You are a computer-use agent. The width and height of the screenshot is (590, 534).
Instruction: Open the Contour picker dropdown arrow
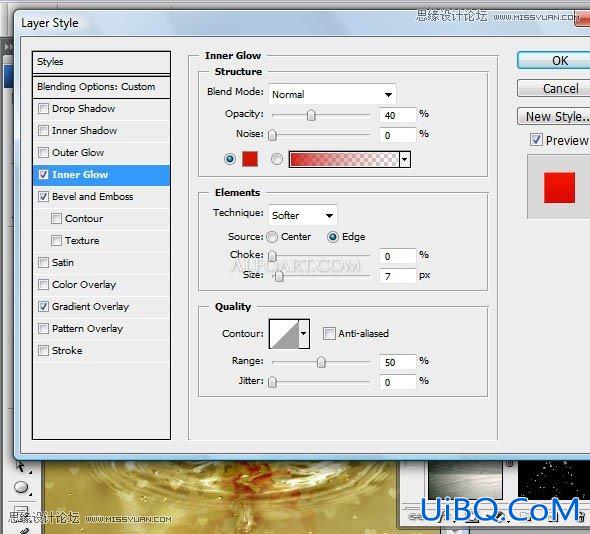(x=304, y=333)
